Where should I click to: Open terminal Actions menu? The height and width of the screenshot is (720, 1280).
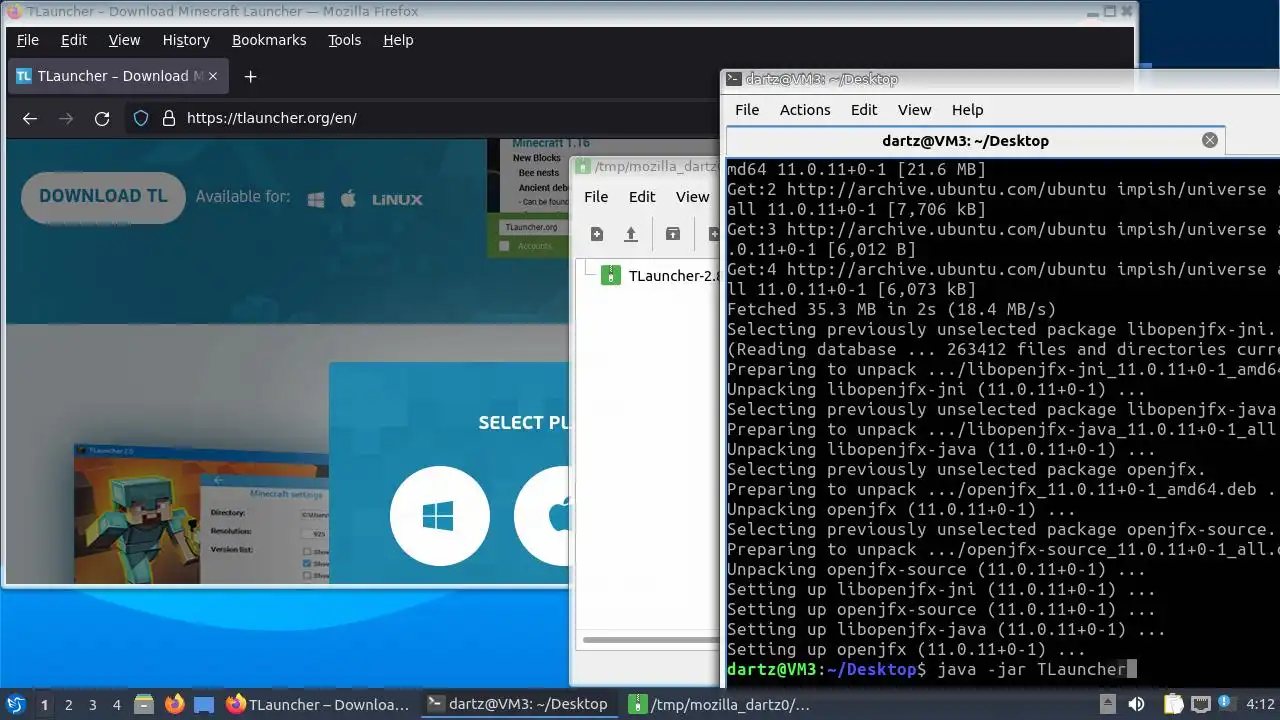coord(805,110)
